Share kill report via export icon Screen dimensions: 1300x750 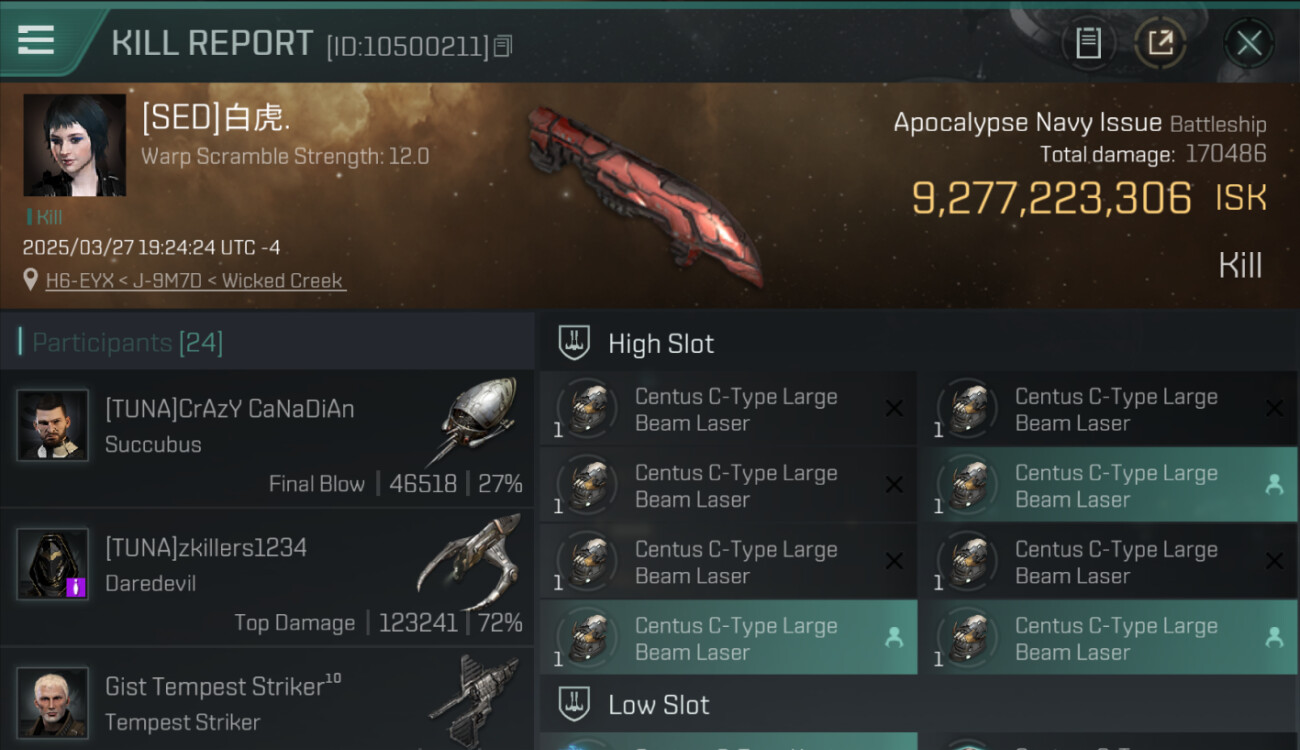(x=1160, y=43)
